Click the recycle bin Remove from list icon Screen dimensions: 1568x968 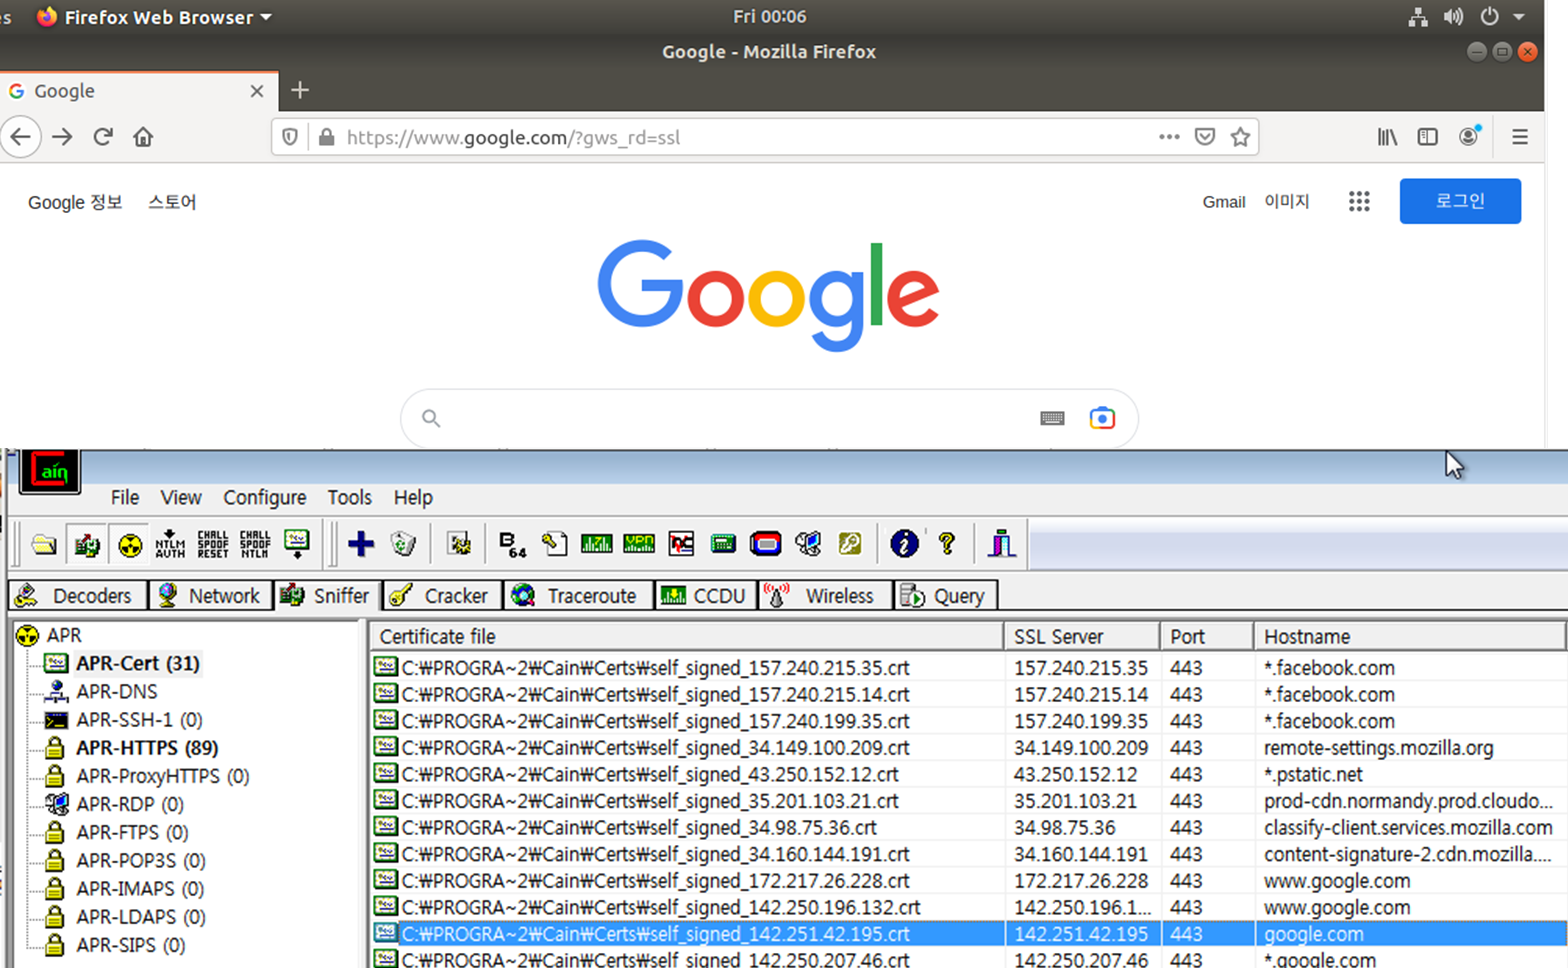pos(403,544)
